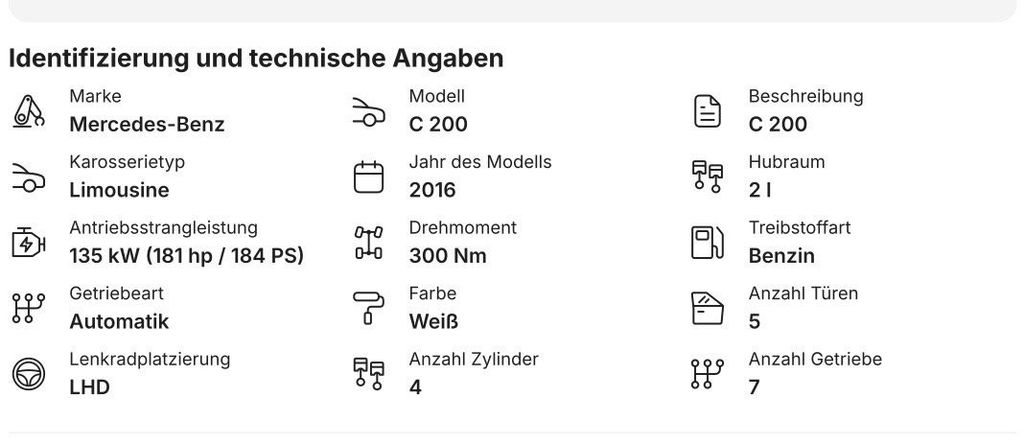Click the Beschreibung document icon

coord(707,111)
